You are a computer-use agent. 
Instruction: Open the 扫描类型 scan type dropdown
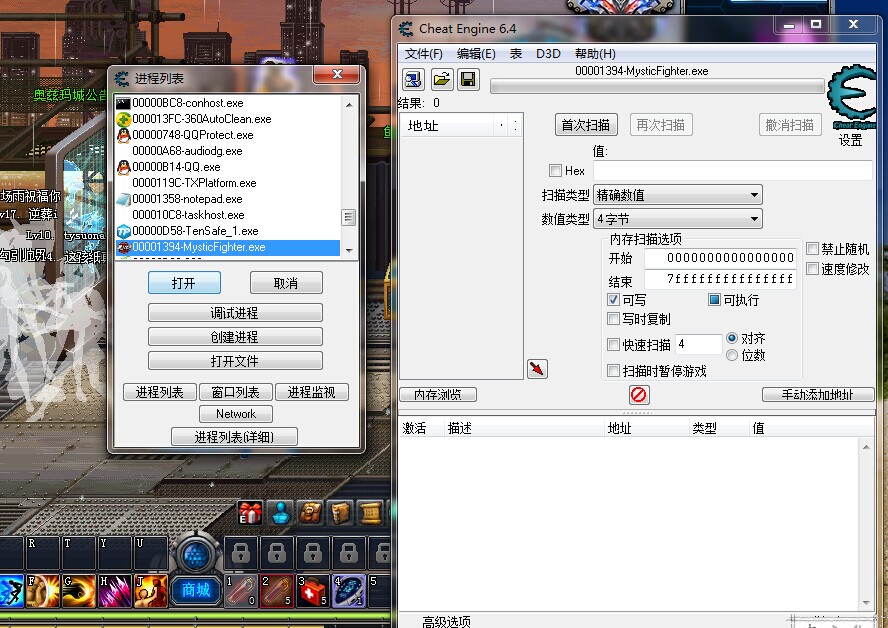point(678,195)
